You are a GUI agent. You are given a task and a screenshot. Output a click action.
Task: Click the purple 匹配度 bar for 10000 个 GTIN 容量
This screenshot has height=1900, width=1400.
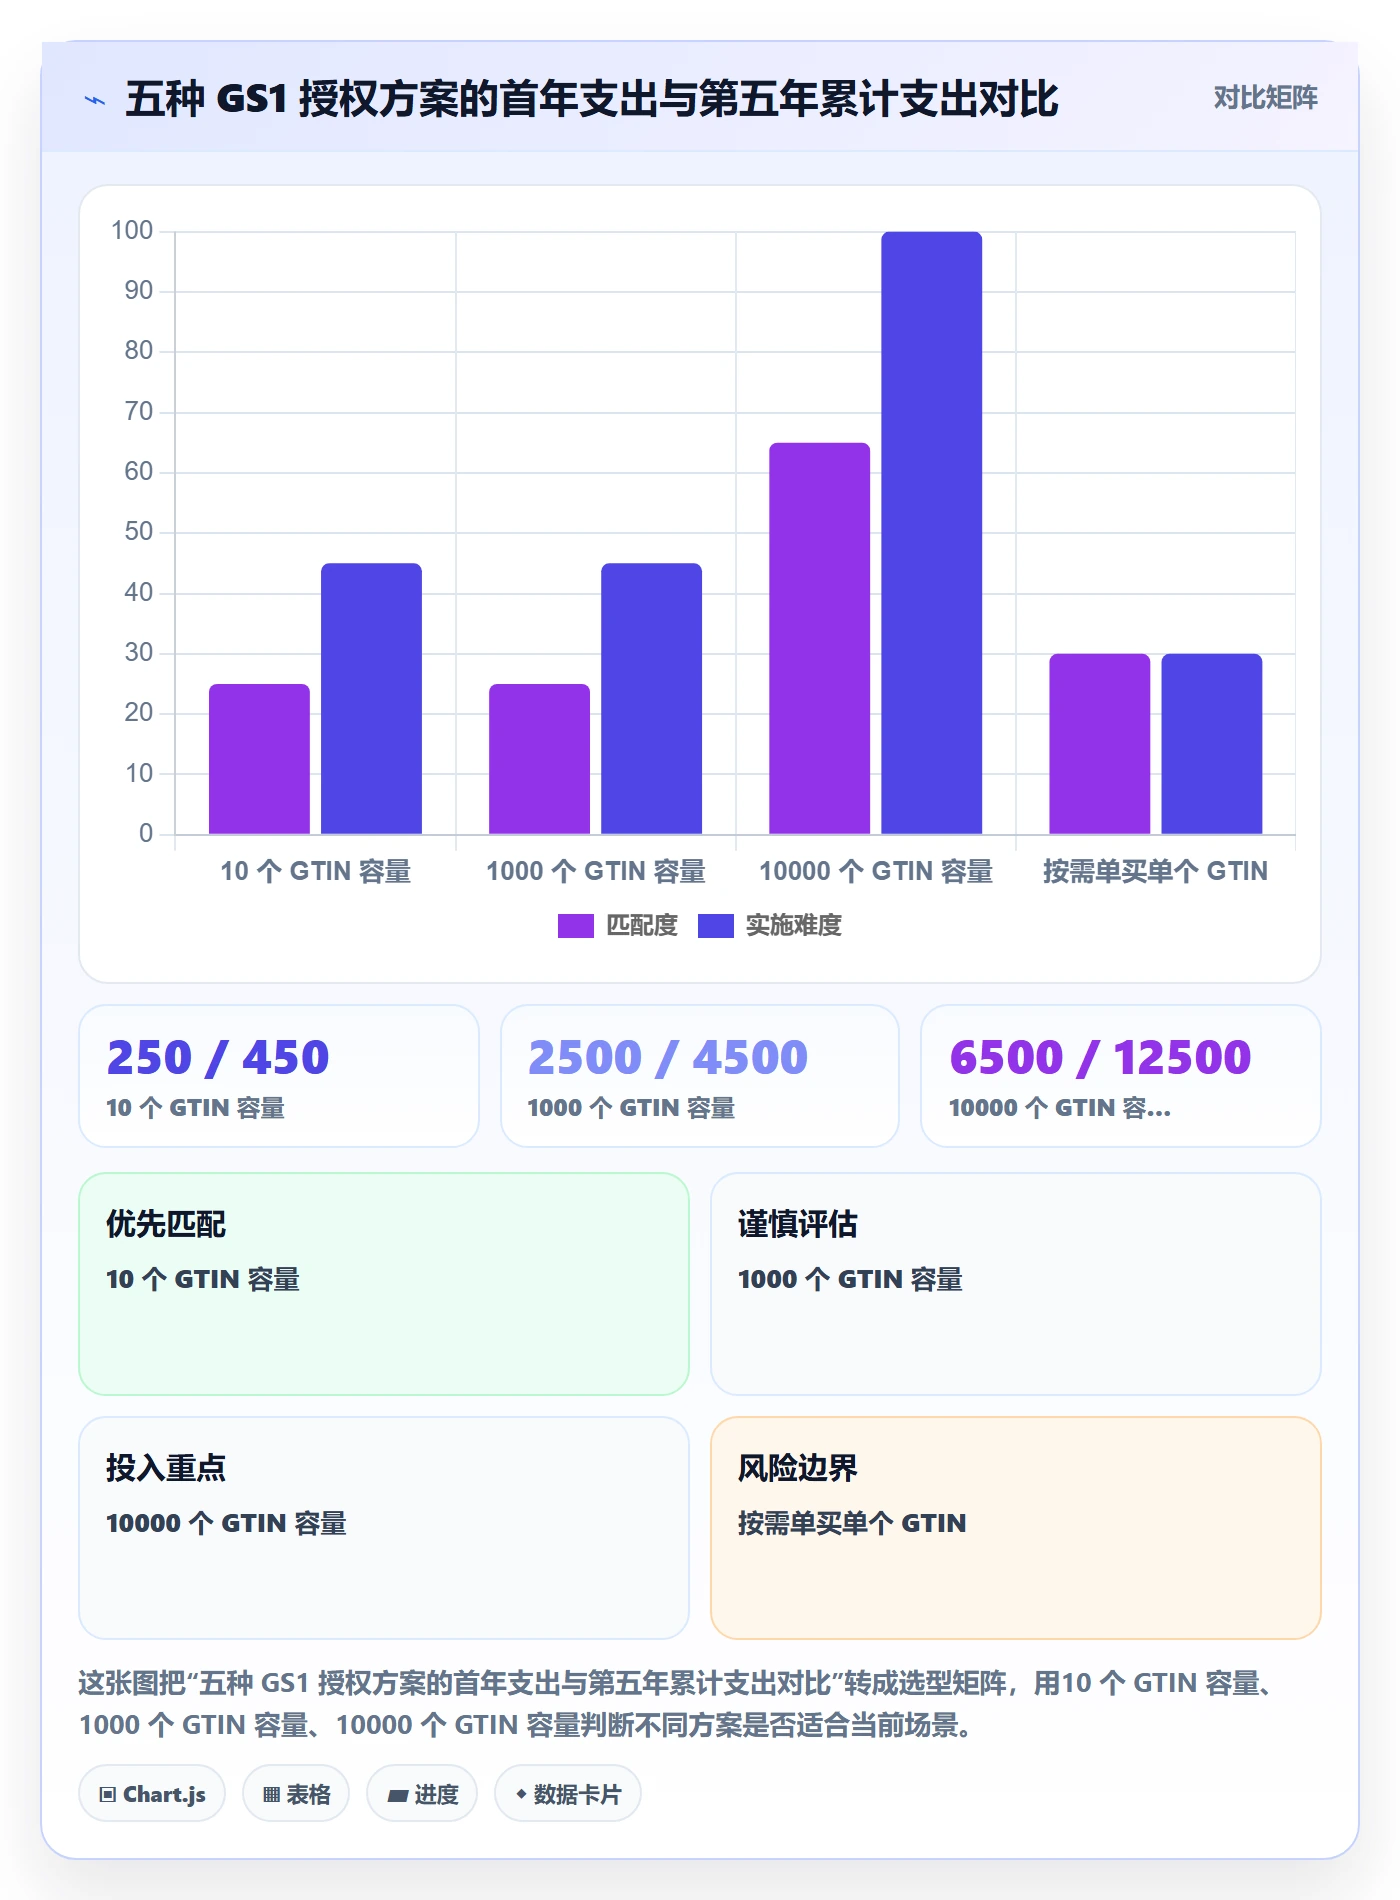819,638
